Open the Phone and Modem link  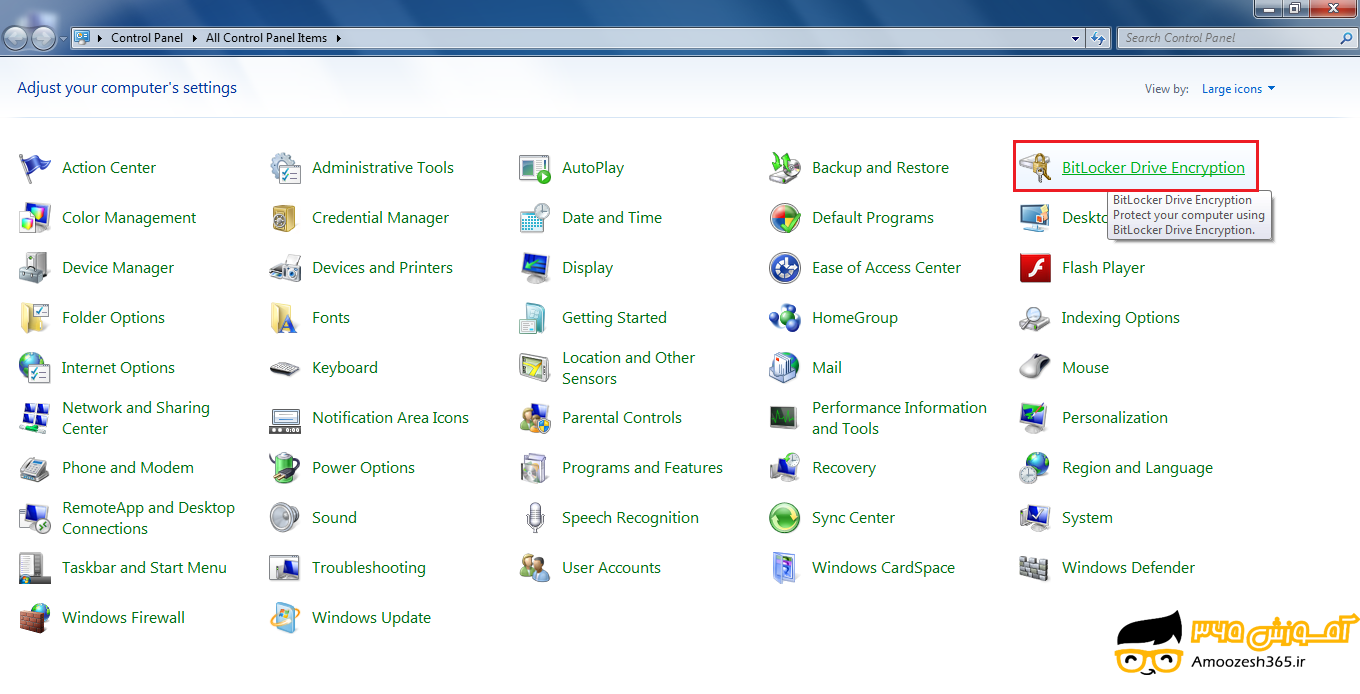[128, 468]
